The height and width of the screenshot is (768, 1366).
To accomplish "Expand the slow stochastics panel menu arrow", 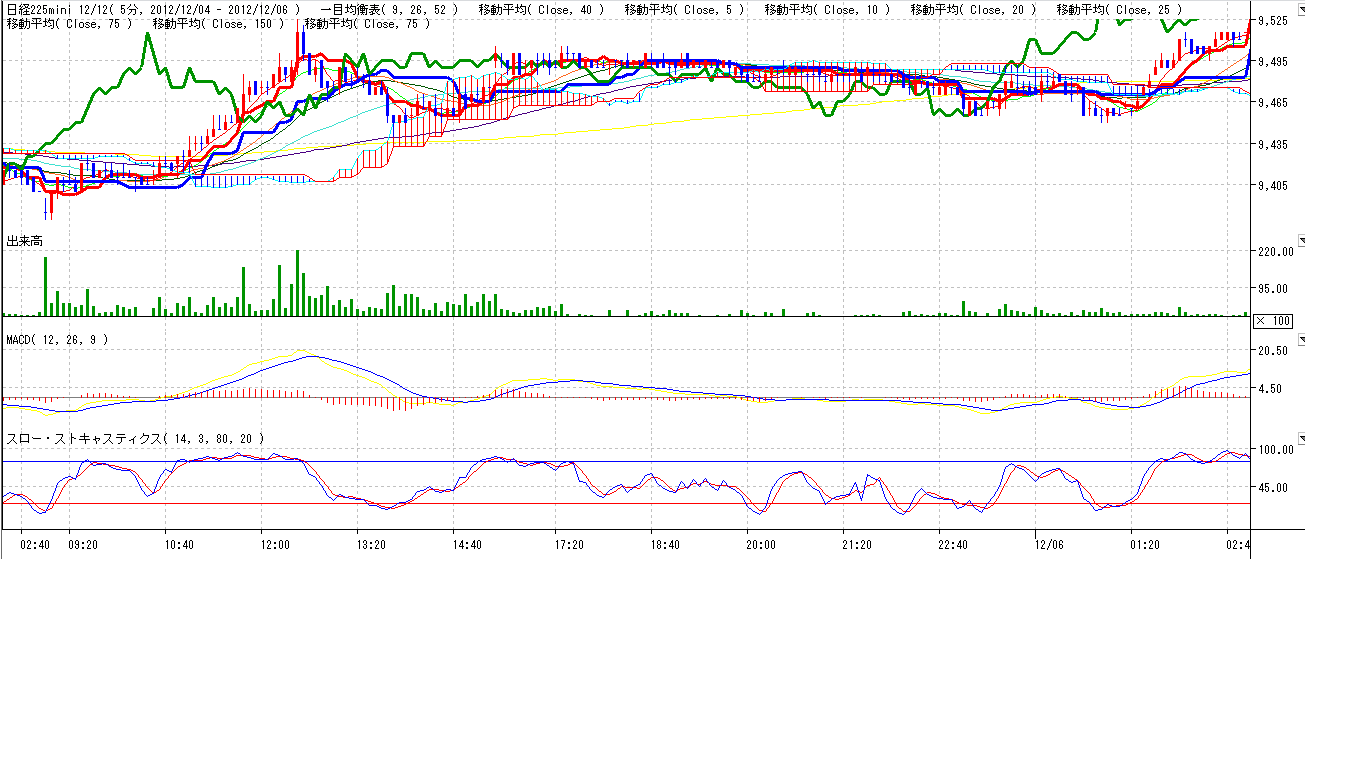I will pyautogui.click(x=1301, y=438).
